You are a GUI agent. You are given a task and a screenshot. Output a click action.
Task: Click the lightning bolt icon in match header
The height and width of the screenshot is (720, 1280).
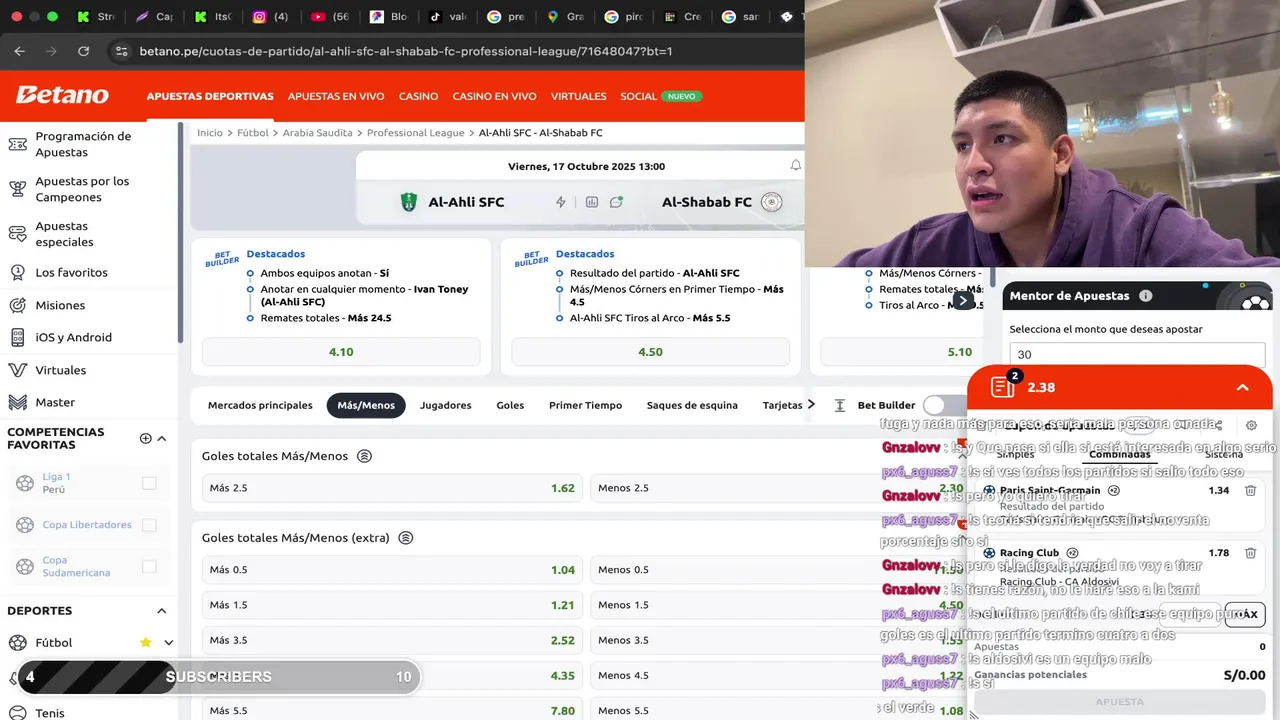(x=561, y=202)
